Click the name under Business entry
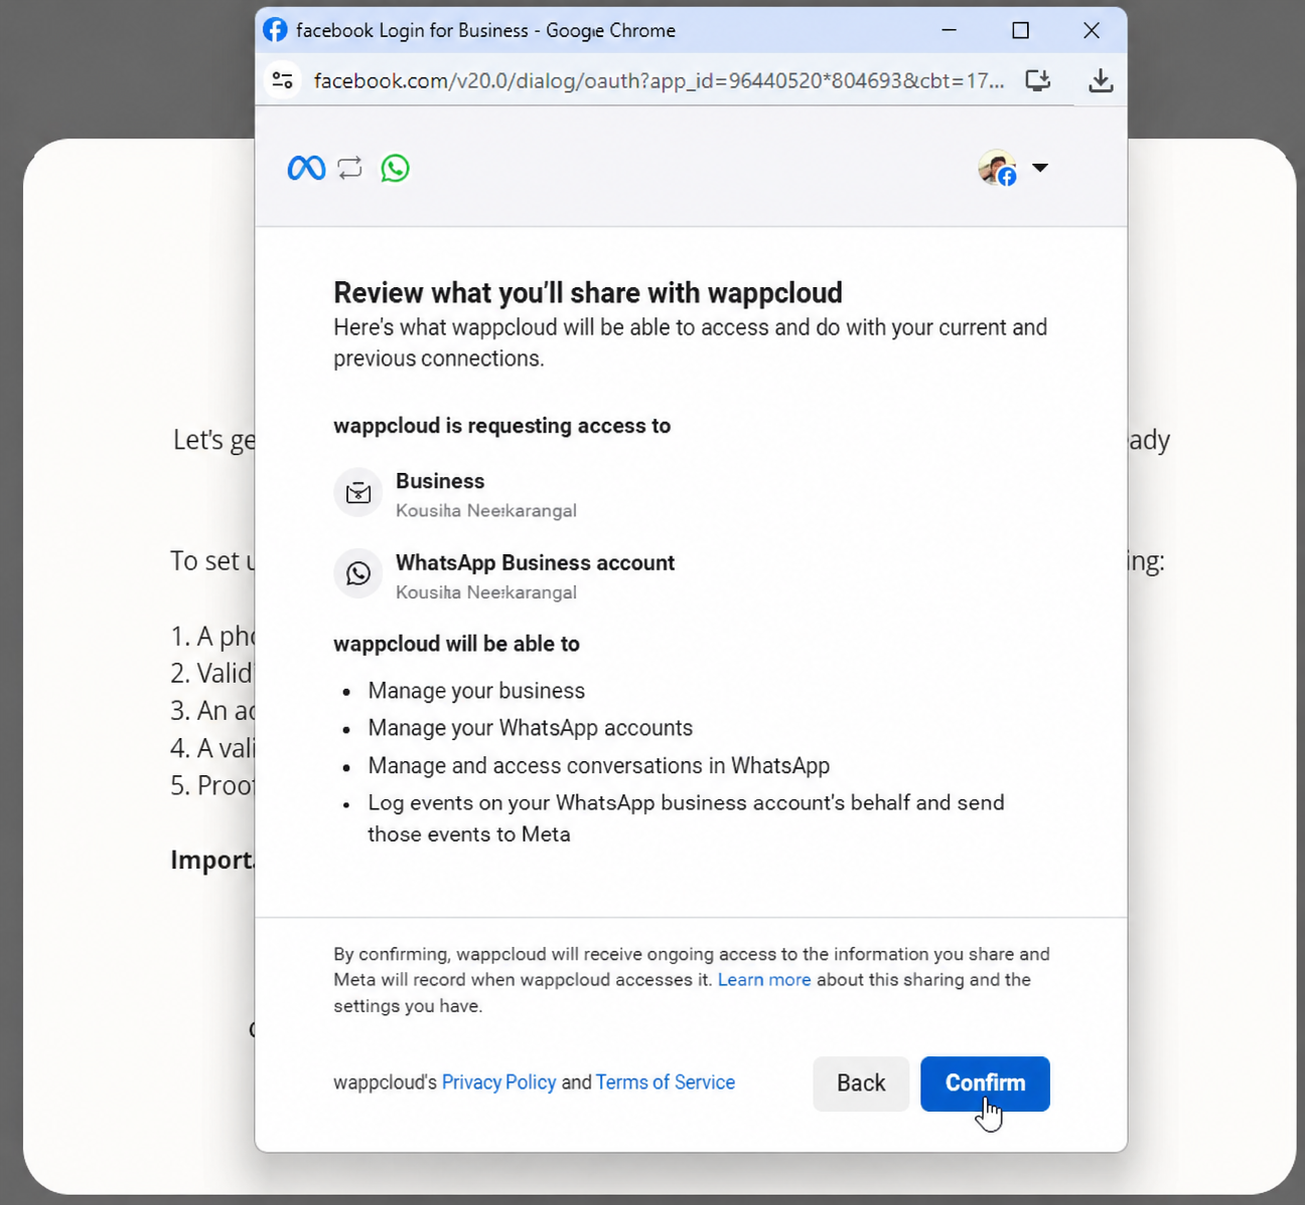 point(486,511)
